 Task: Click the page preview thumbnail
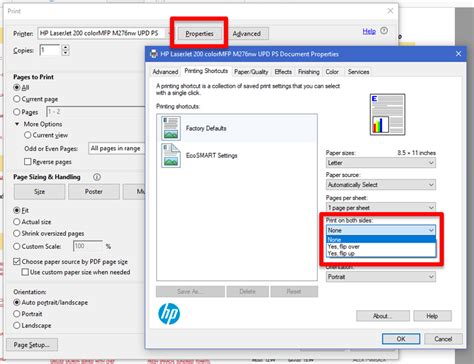coord(387,114)
